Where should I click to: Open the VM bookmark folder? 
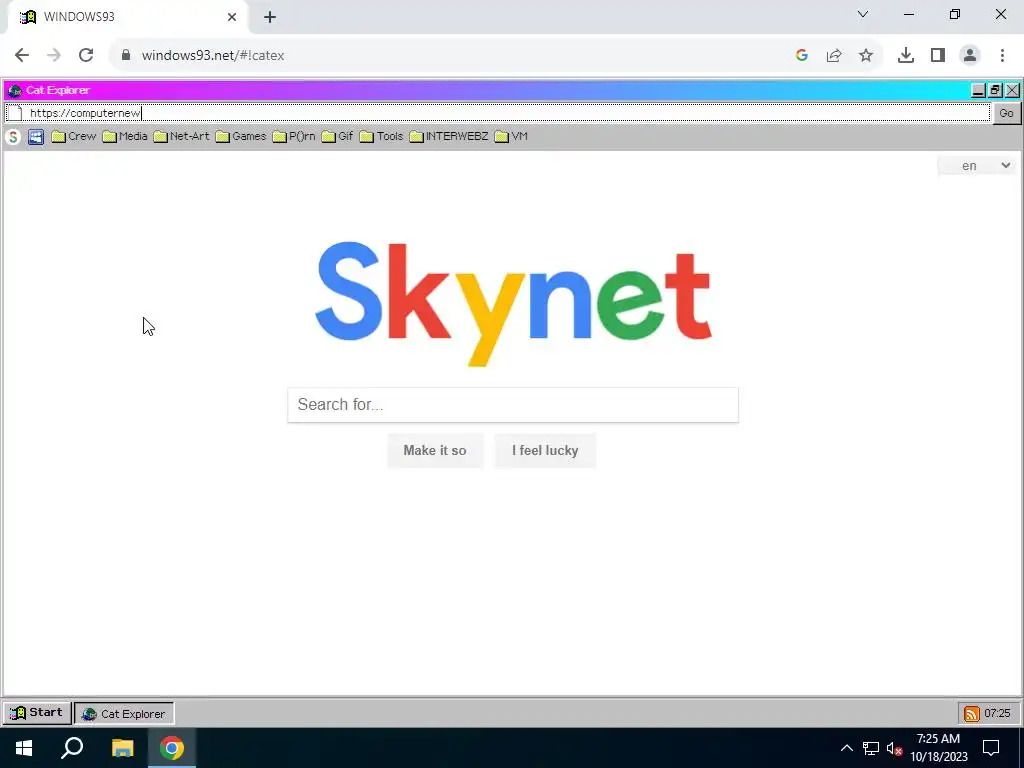pos(511,136)
